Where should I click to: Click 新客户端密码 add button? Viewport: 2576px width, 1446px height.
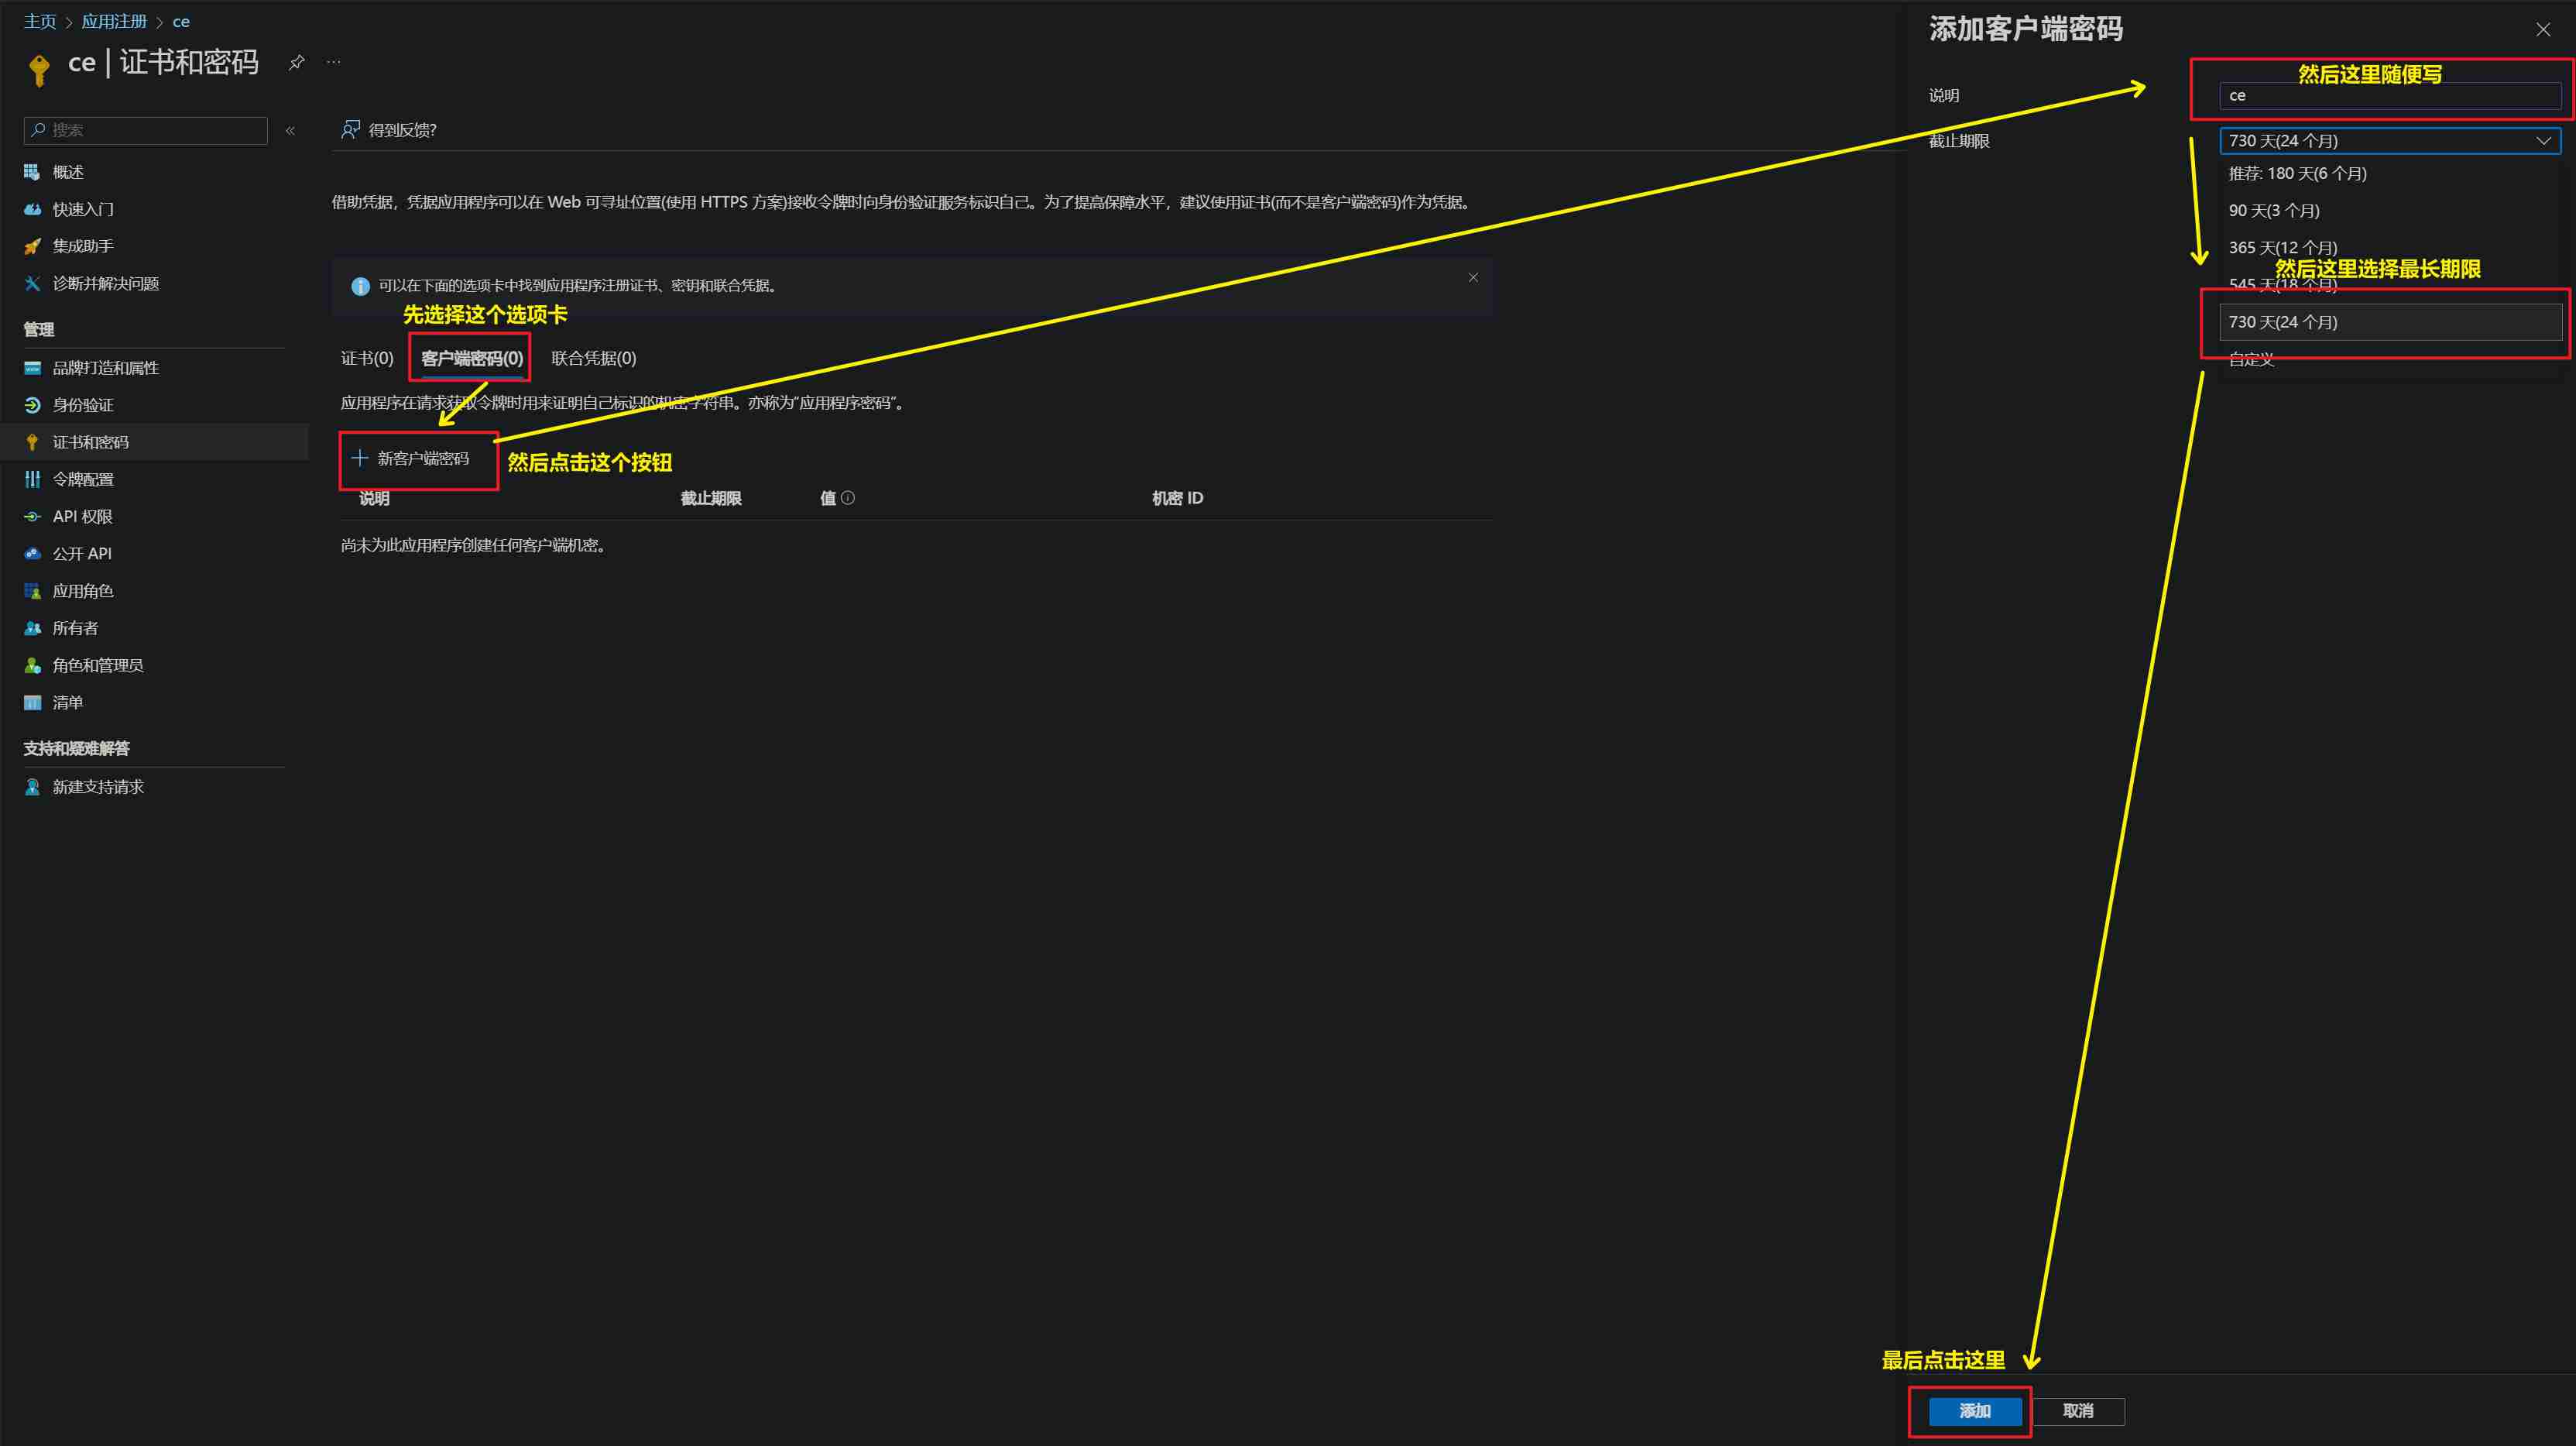pos(411,459)
